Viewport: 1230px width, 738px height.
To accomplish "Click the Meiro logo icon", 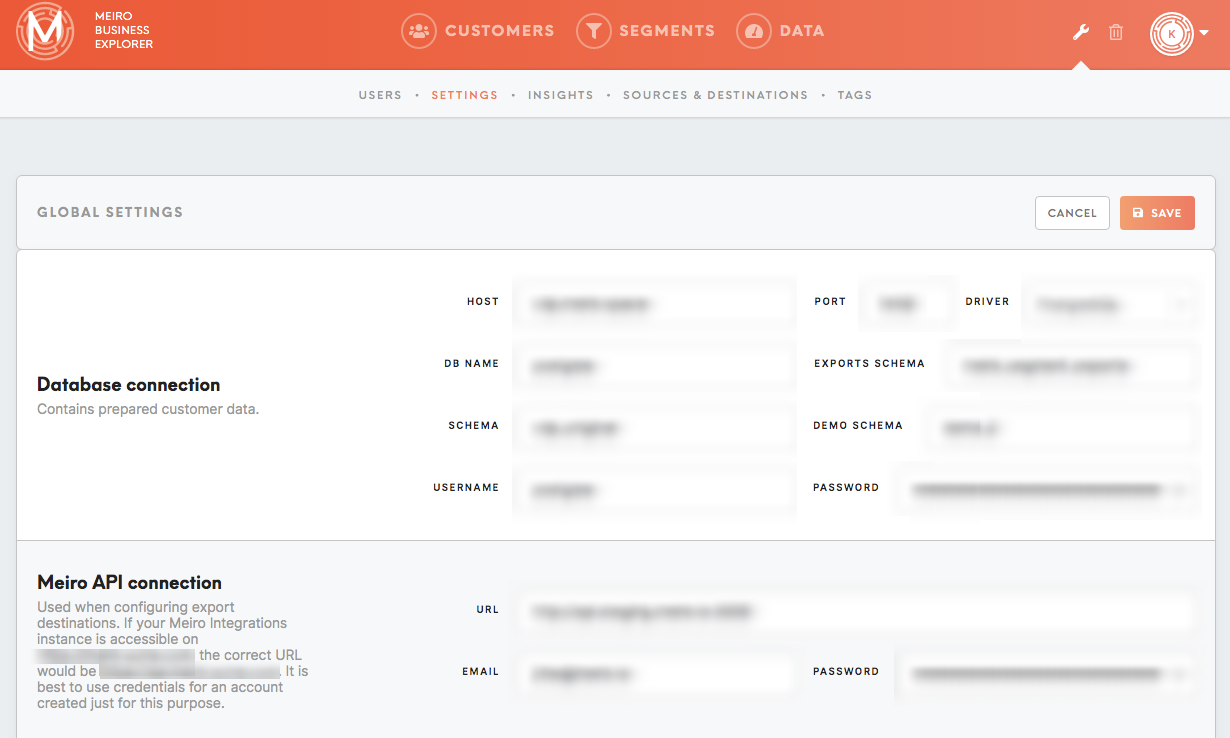I will [45, 32].
